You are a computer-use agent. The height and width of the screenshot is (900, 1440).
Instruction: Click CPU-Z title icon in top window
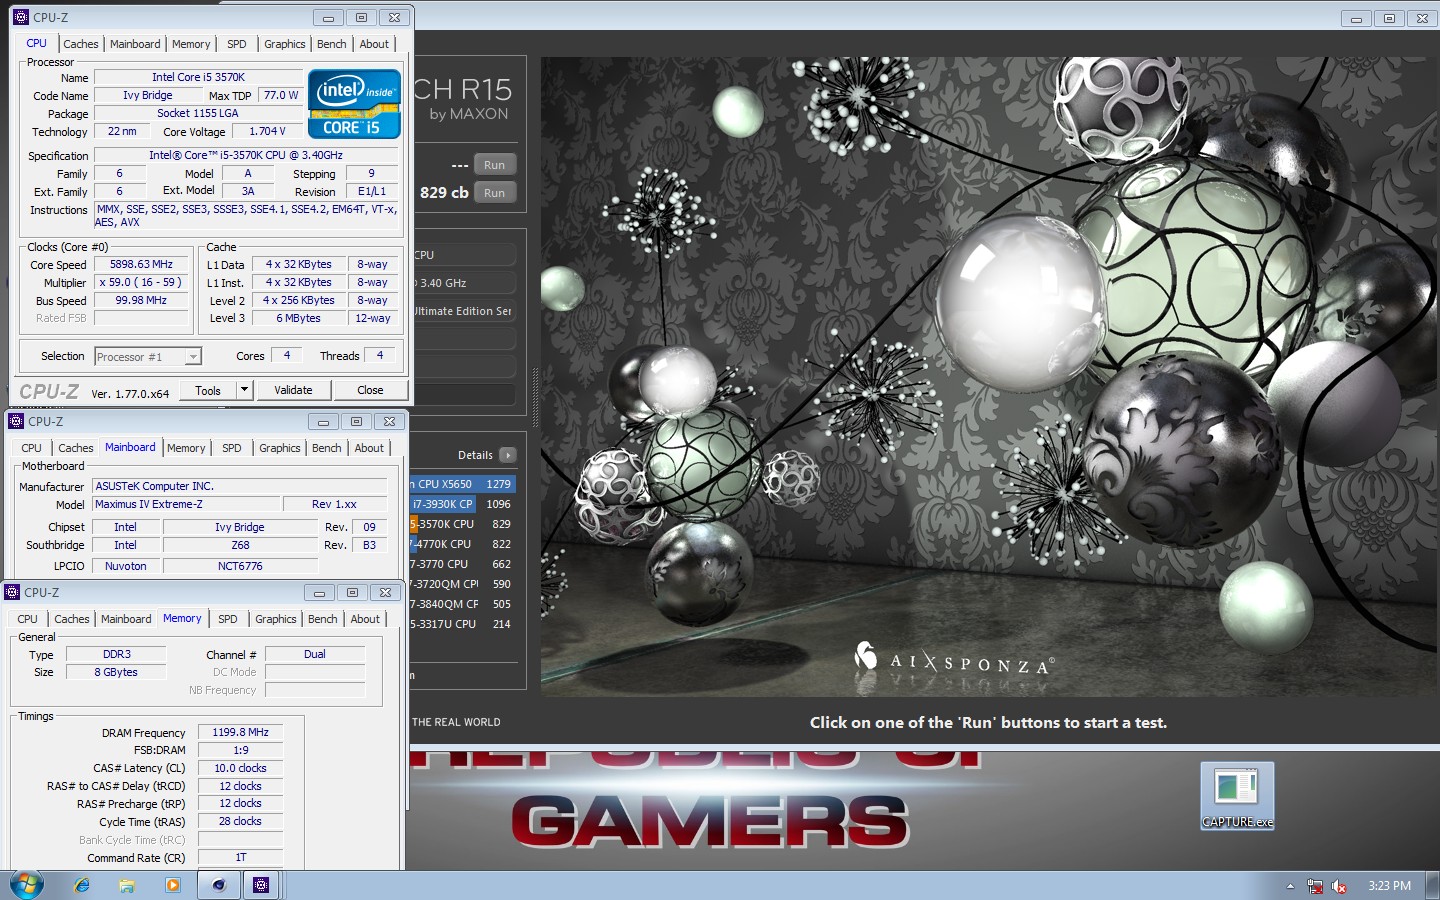coord(21,17)
